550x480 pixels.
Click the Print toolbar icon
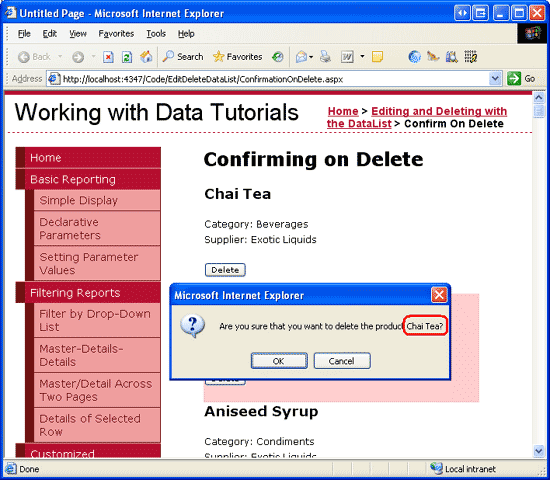(x=325, y=57)
